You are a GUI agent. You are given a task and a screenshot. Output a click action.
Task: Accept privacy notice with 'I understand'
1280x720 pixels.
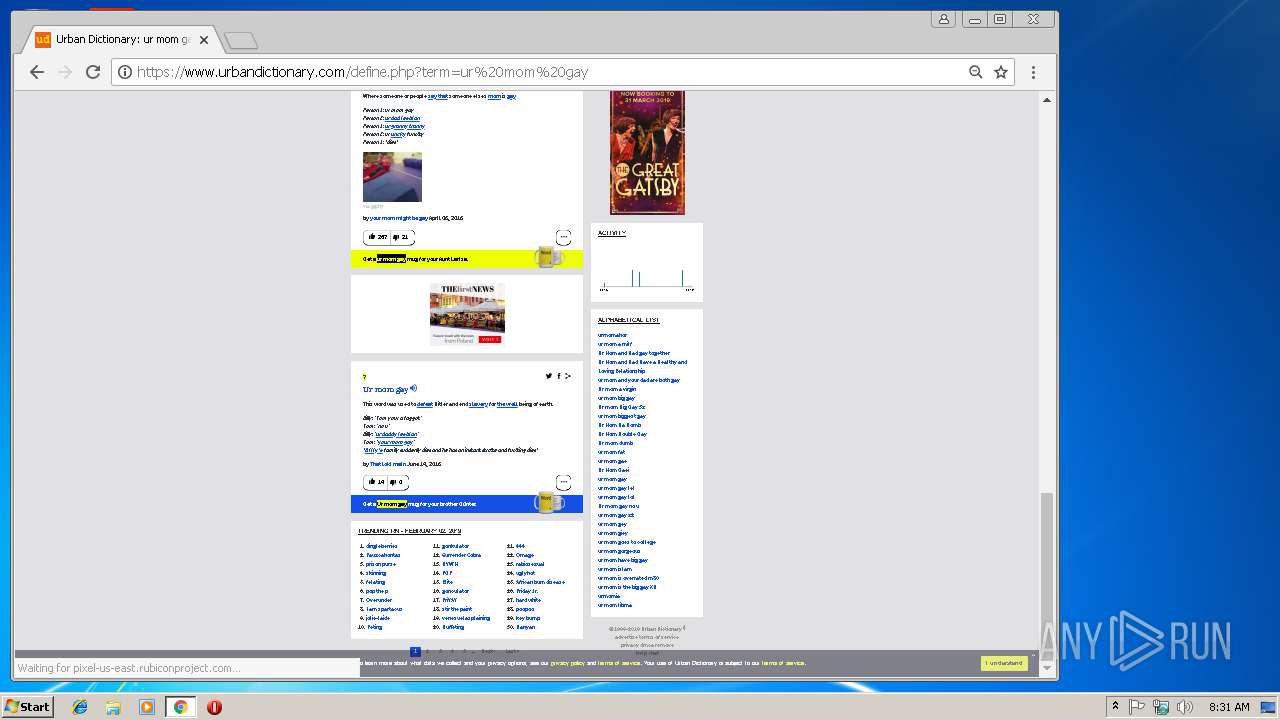(1004, 663)
